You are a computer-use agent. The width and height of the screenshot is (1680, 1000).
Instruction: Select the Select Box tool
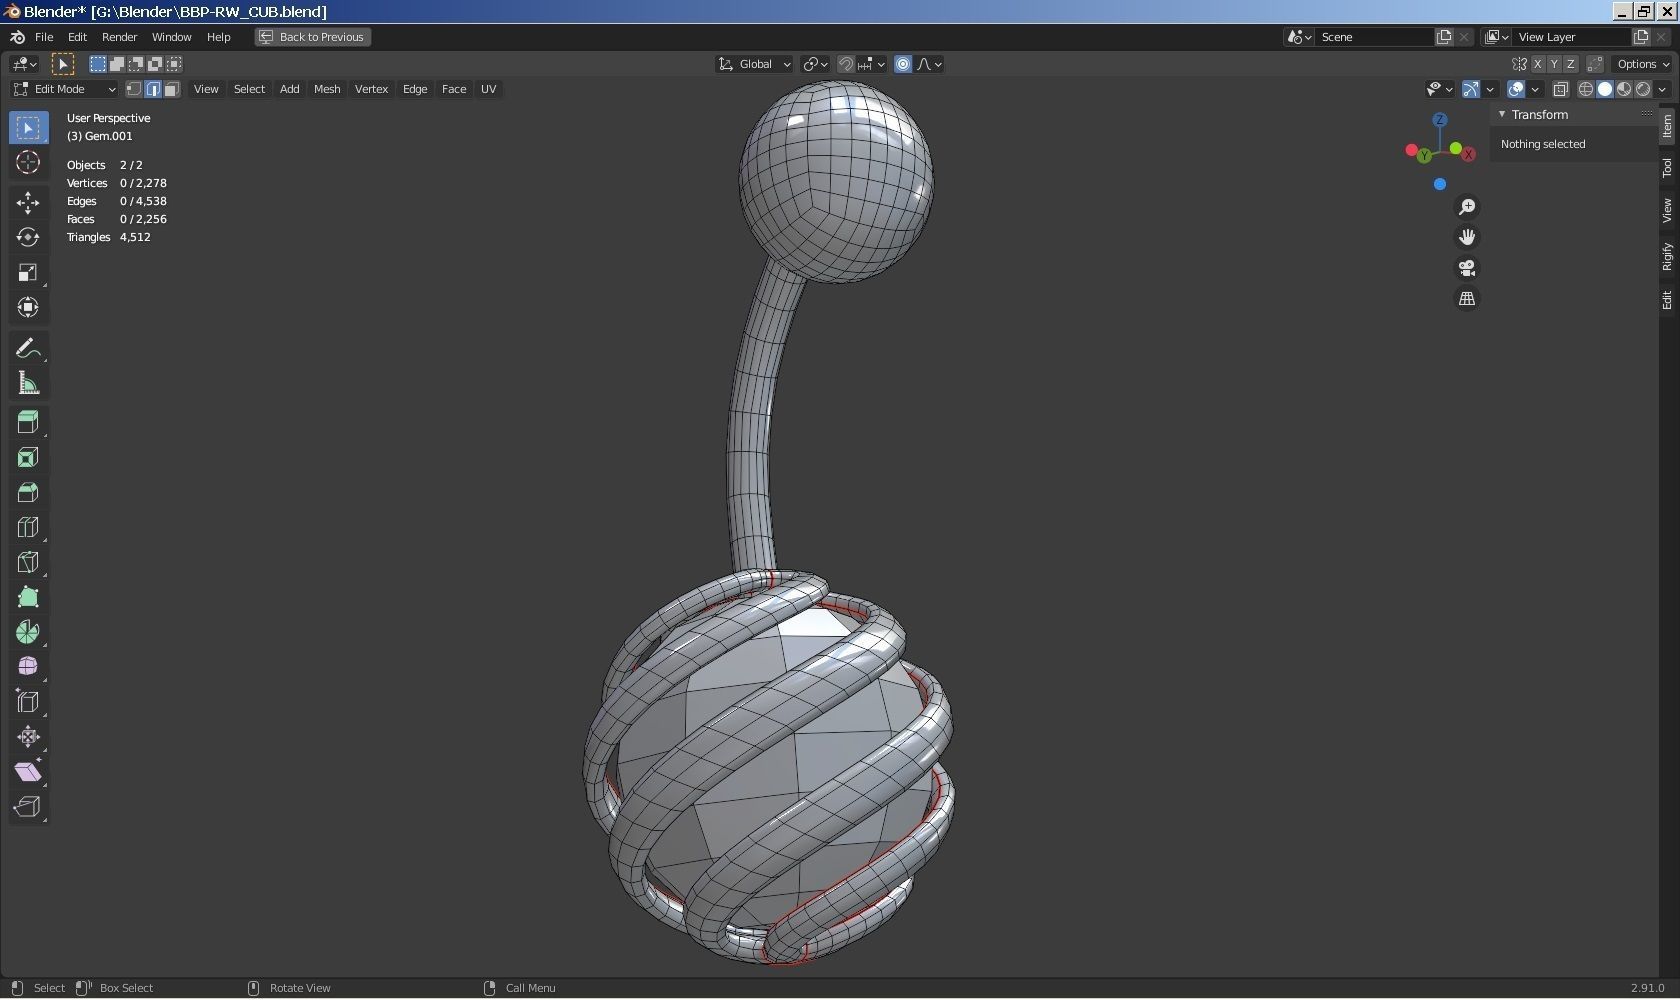[28, 128]
